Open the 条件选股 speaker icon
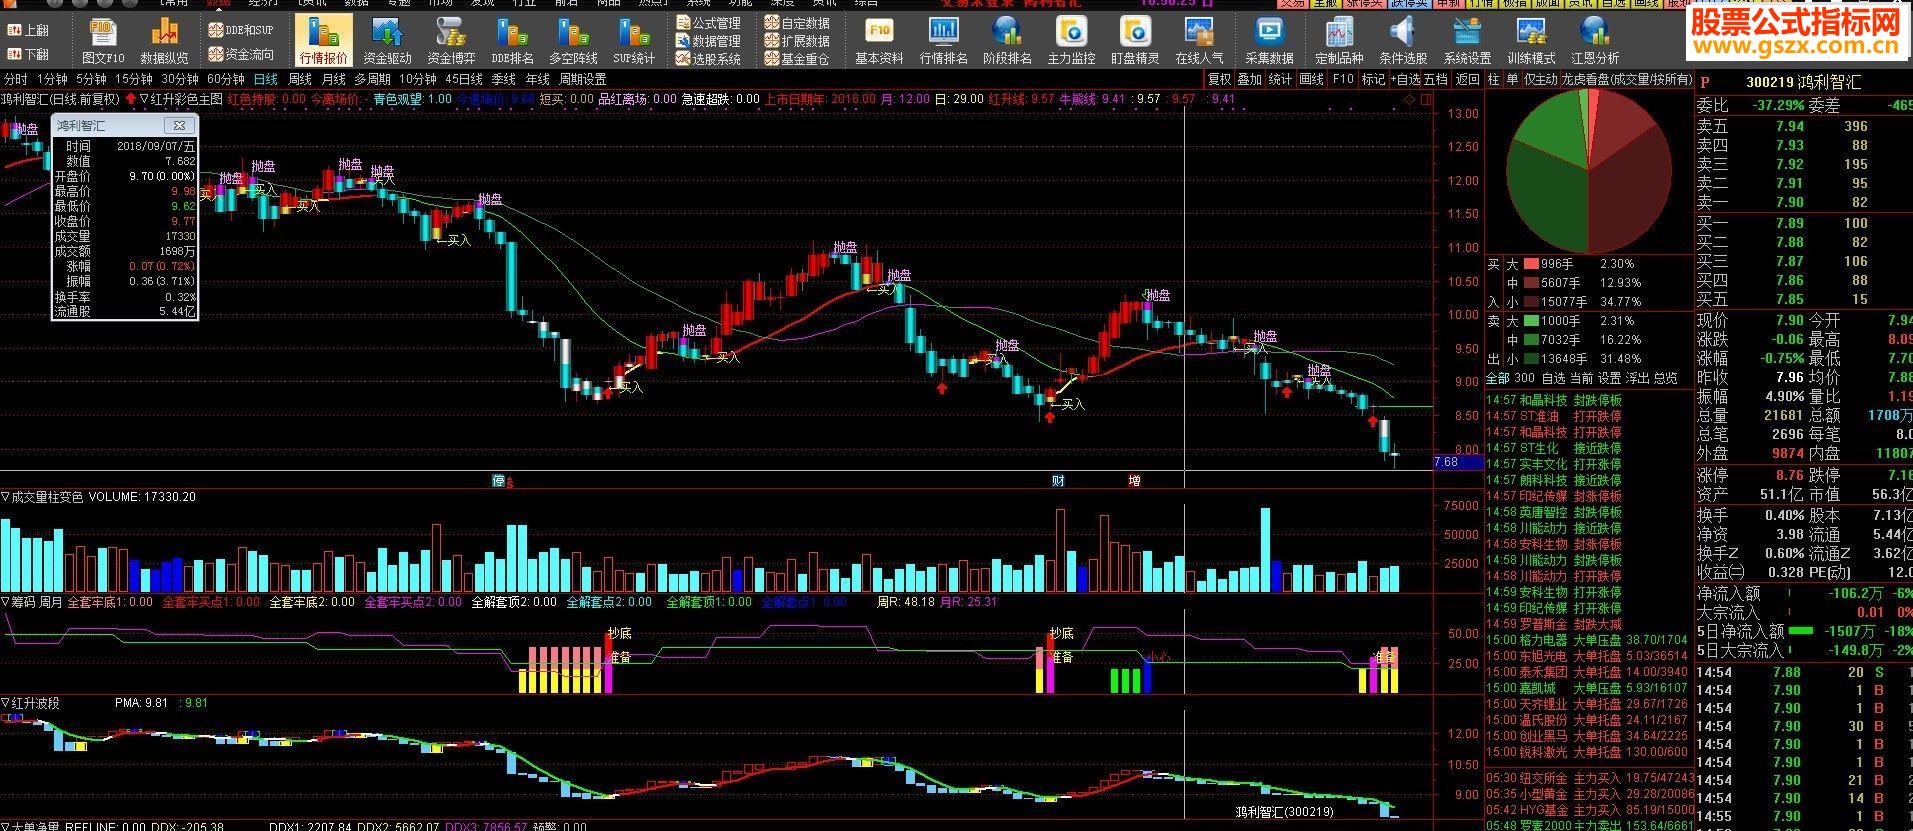 pyautogui.click(x=1403, y=41)
